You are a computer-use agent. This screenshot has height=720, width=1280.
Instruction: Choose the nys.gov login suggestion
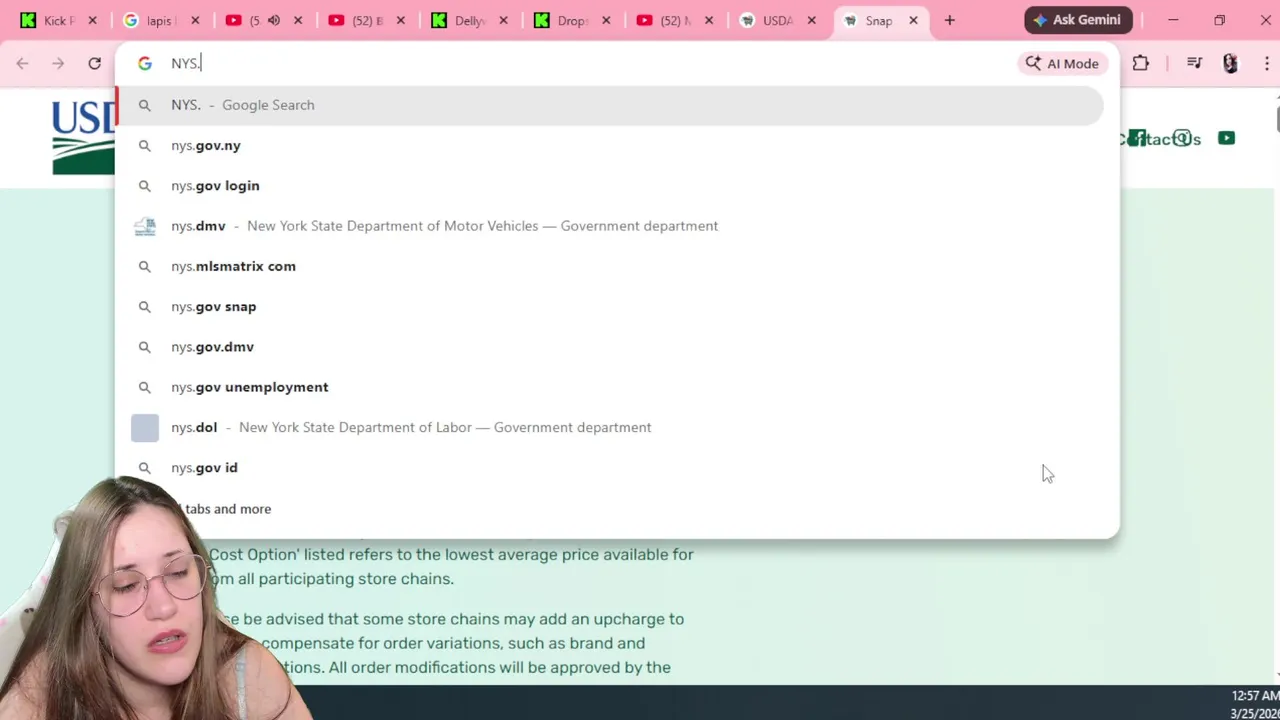[610, 186]
